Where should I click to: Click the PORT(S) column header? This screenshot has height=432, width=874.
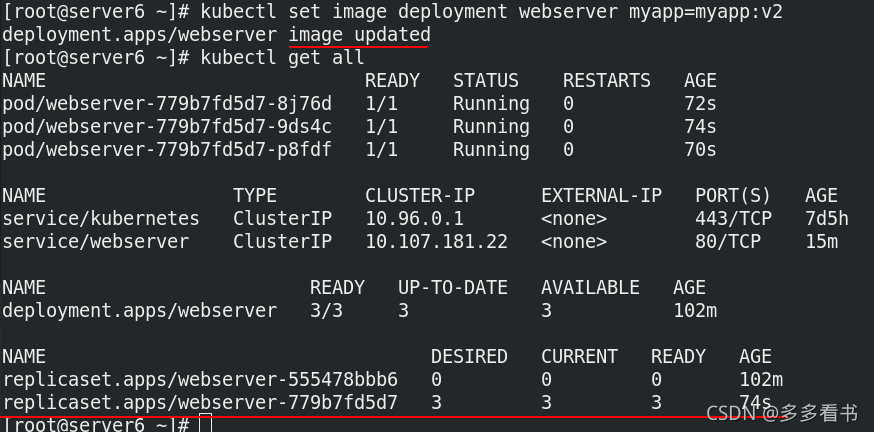click(733, 196)
